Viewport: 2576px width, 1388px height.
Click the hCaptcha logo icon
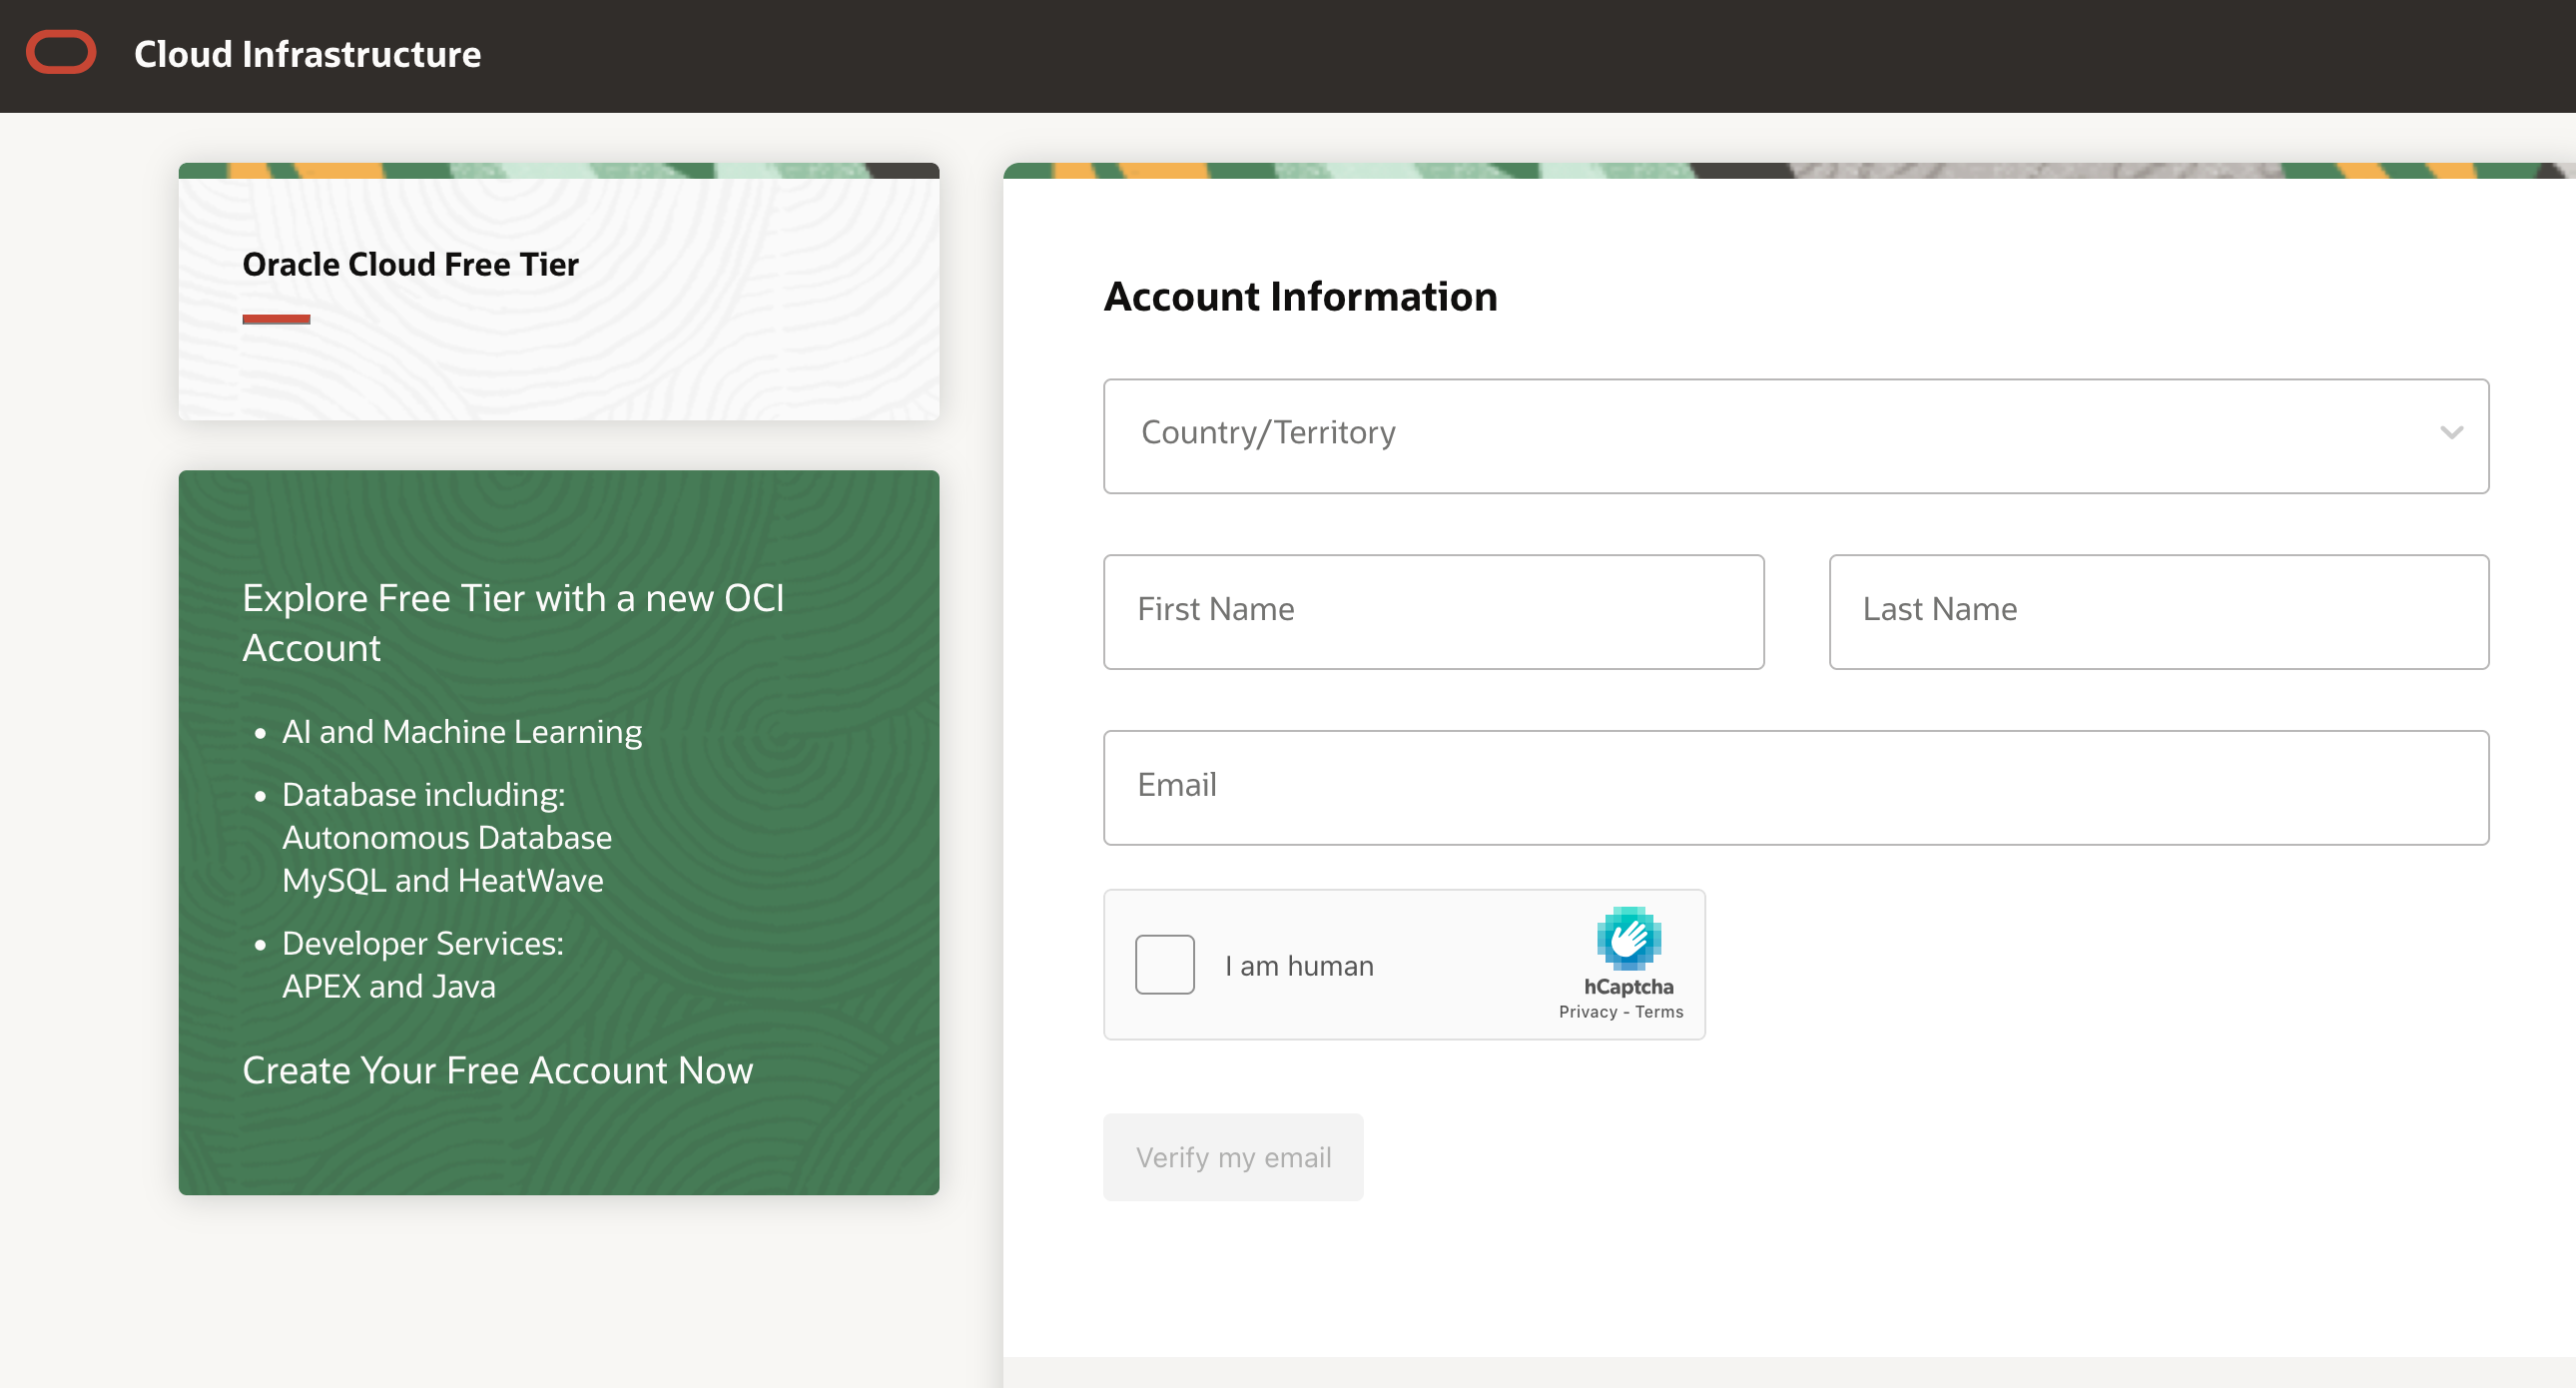tap(1628, 937)
